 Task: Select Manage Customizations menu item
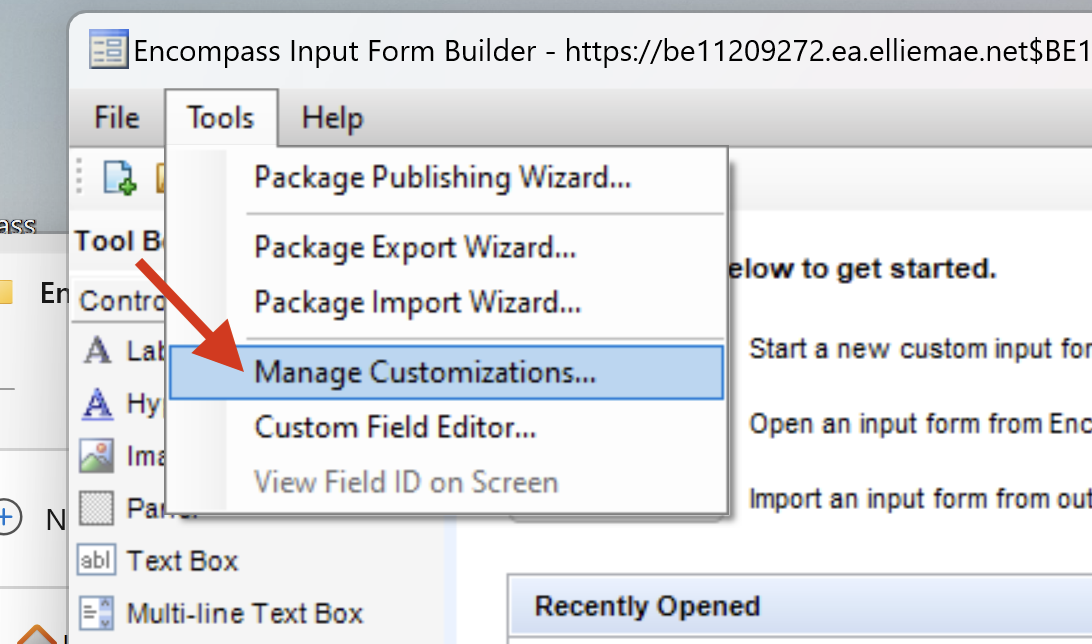(x=425, y=372)
